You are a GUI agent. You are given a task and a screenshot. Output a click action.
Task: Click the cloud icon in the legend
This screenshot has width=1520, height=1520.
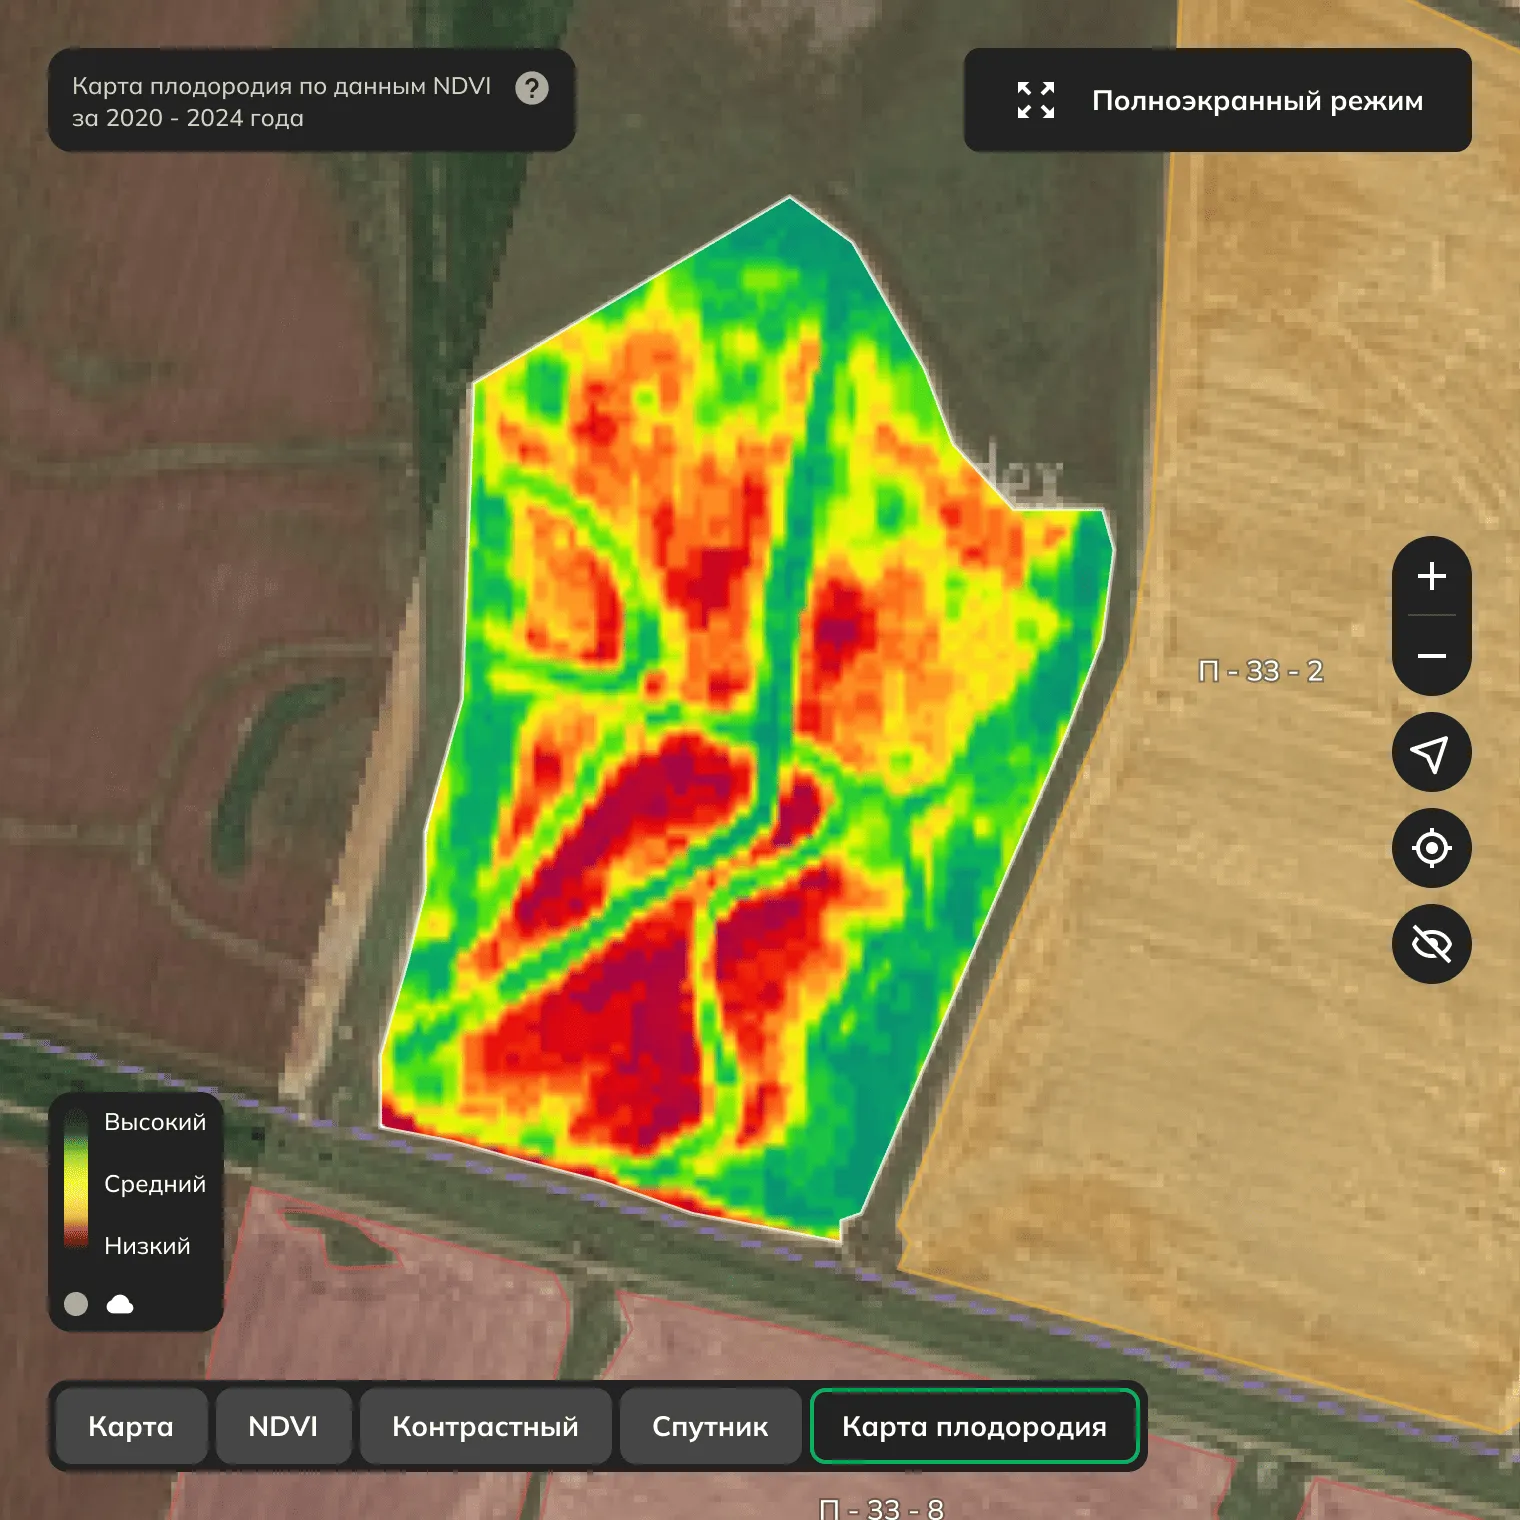click(120, 1304)
